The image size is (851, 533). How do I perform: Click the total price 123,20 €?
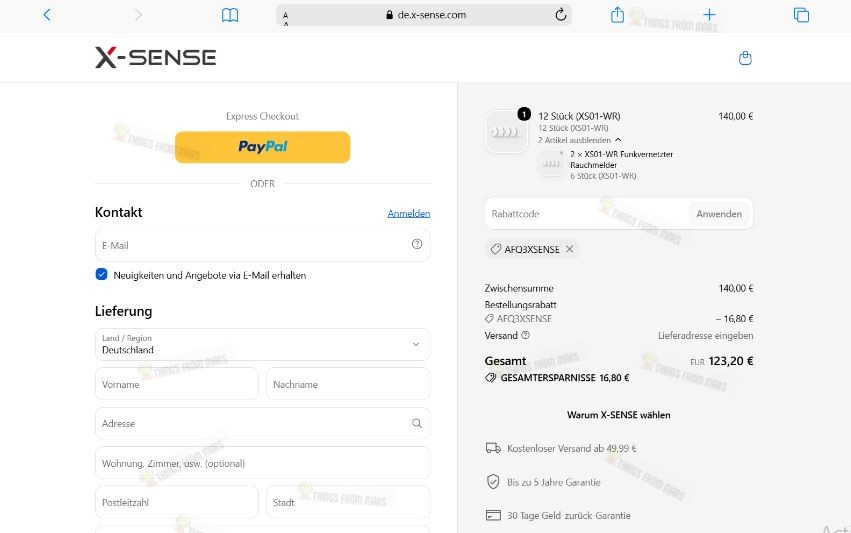[731, 361]
